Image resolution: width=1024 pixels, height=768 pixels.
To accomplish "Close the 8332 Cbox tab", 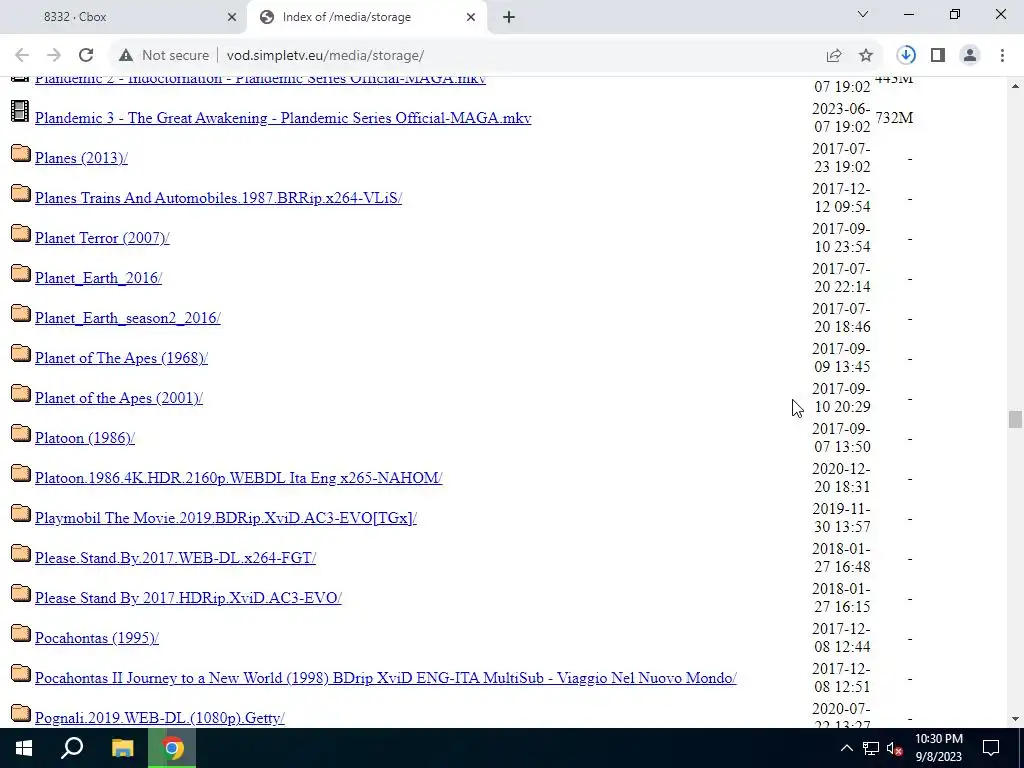I will (x=232, y=17).
